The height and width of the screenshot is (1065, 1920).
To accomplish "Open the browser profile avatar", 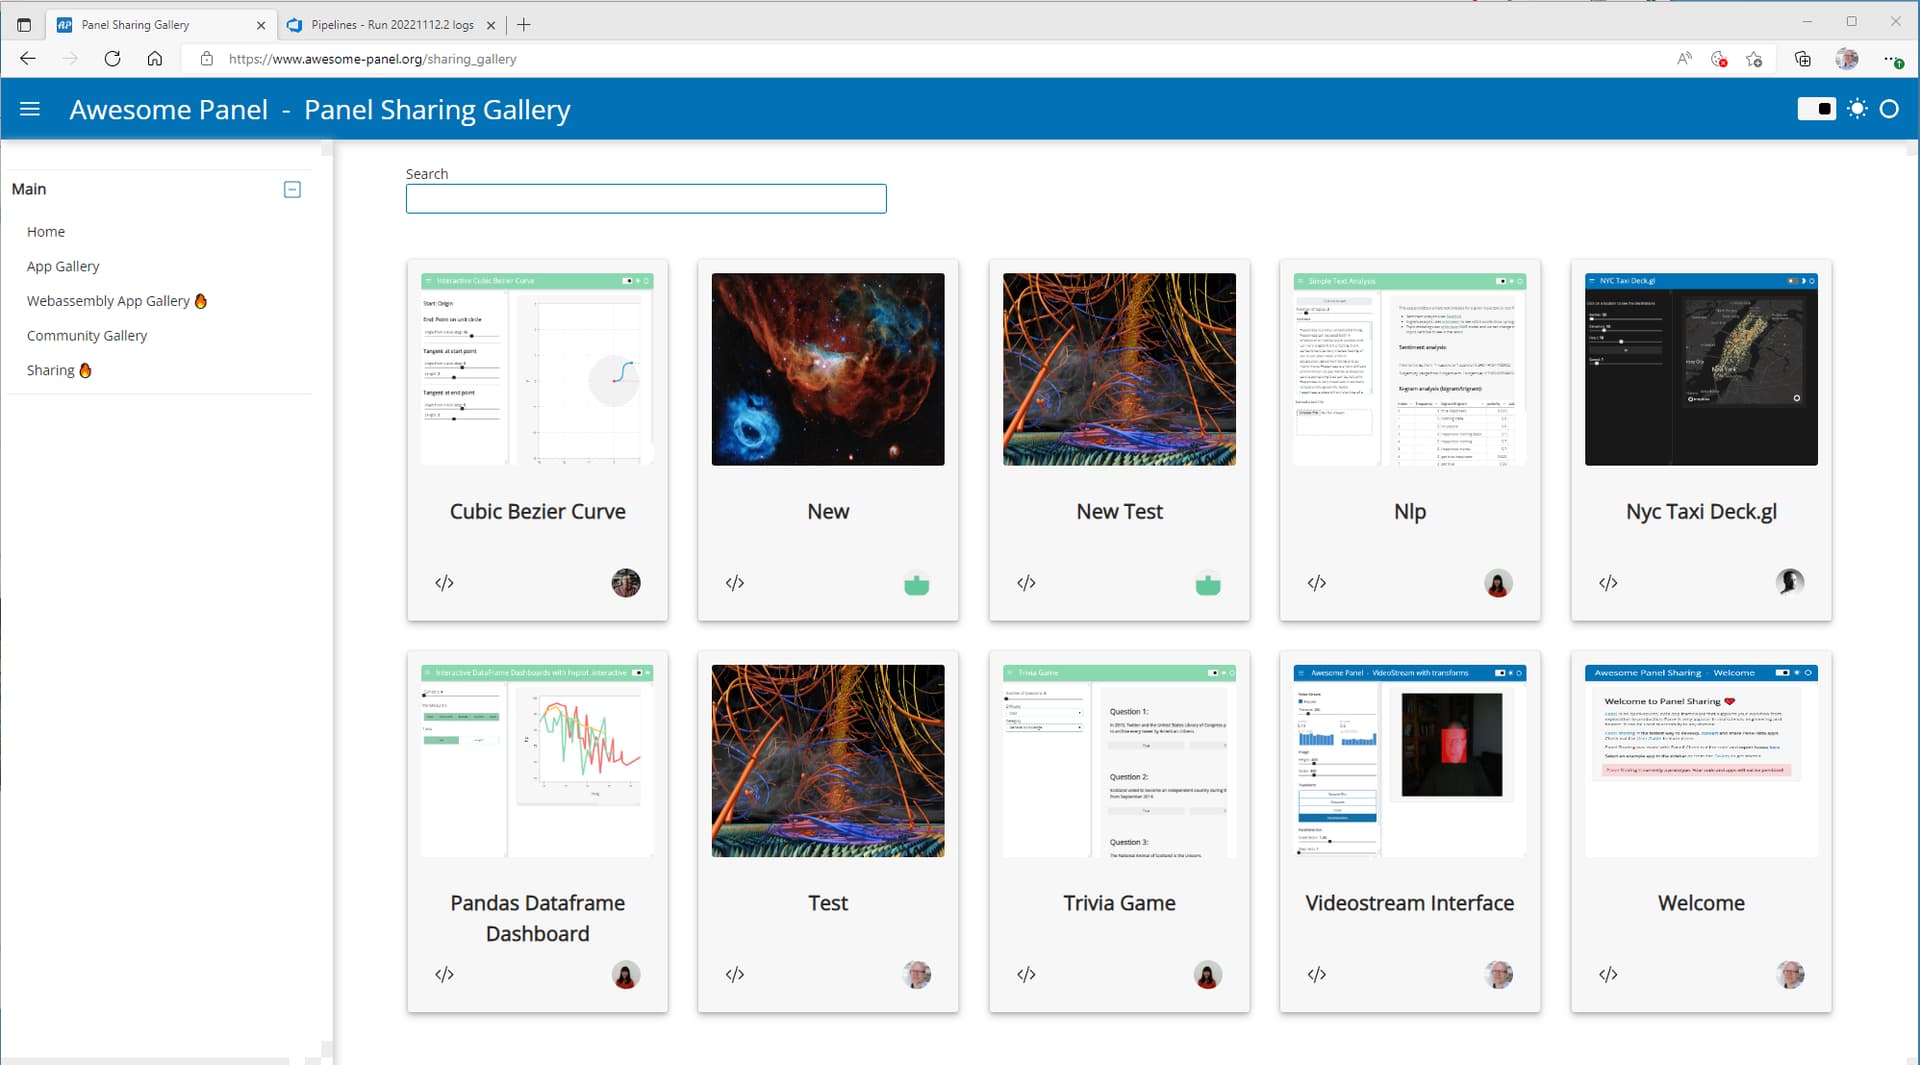I will 1847,59.
